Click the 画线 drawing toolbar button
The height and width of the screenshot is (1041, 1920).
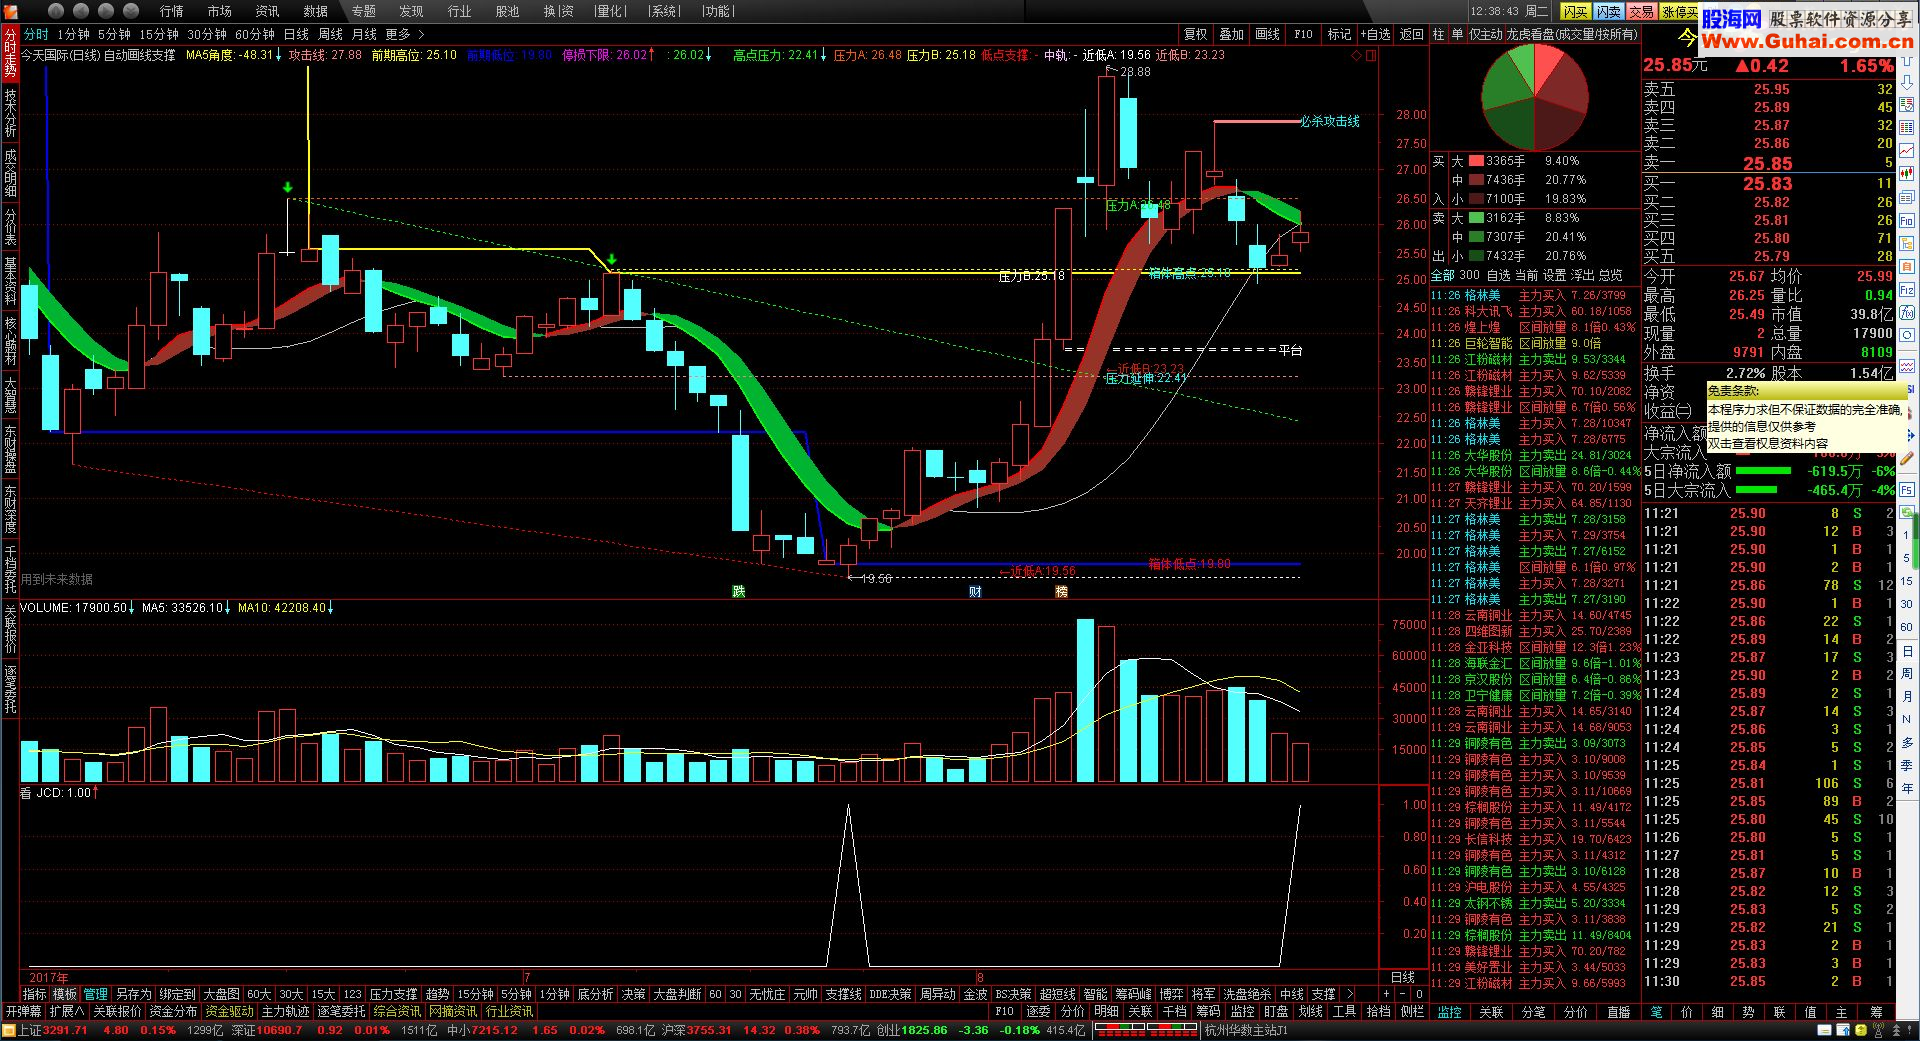(1267, 34)
